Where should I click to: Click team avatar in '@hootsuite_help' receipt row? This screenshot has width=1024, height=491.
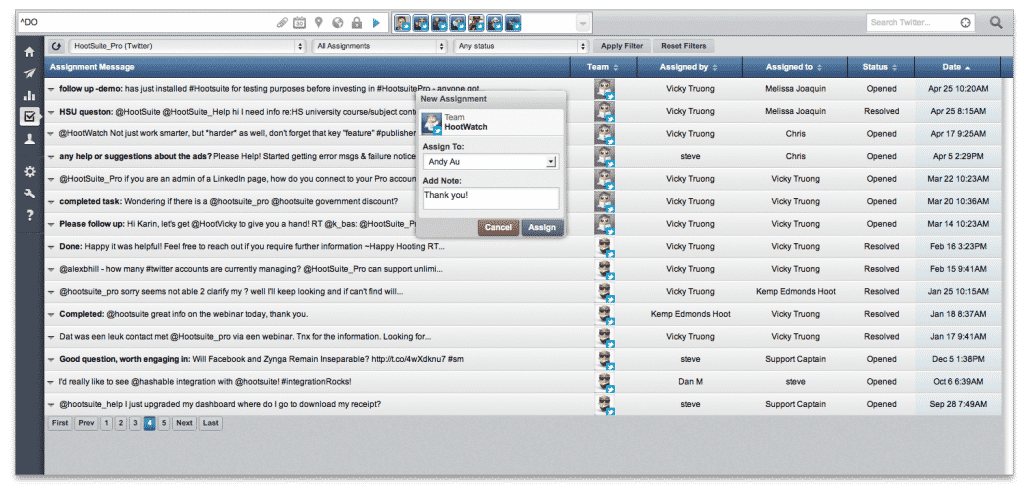[605, 405]
